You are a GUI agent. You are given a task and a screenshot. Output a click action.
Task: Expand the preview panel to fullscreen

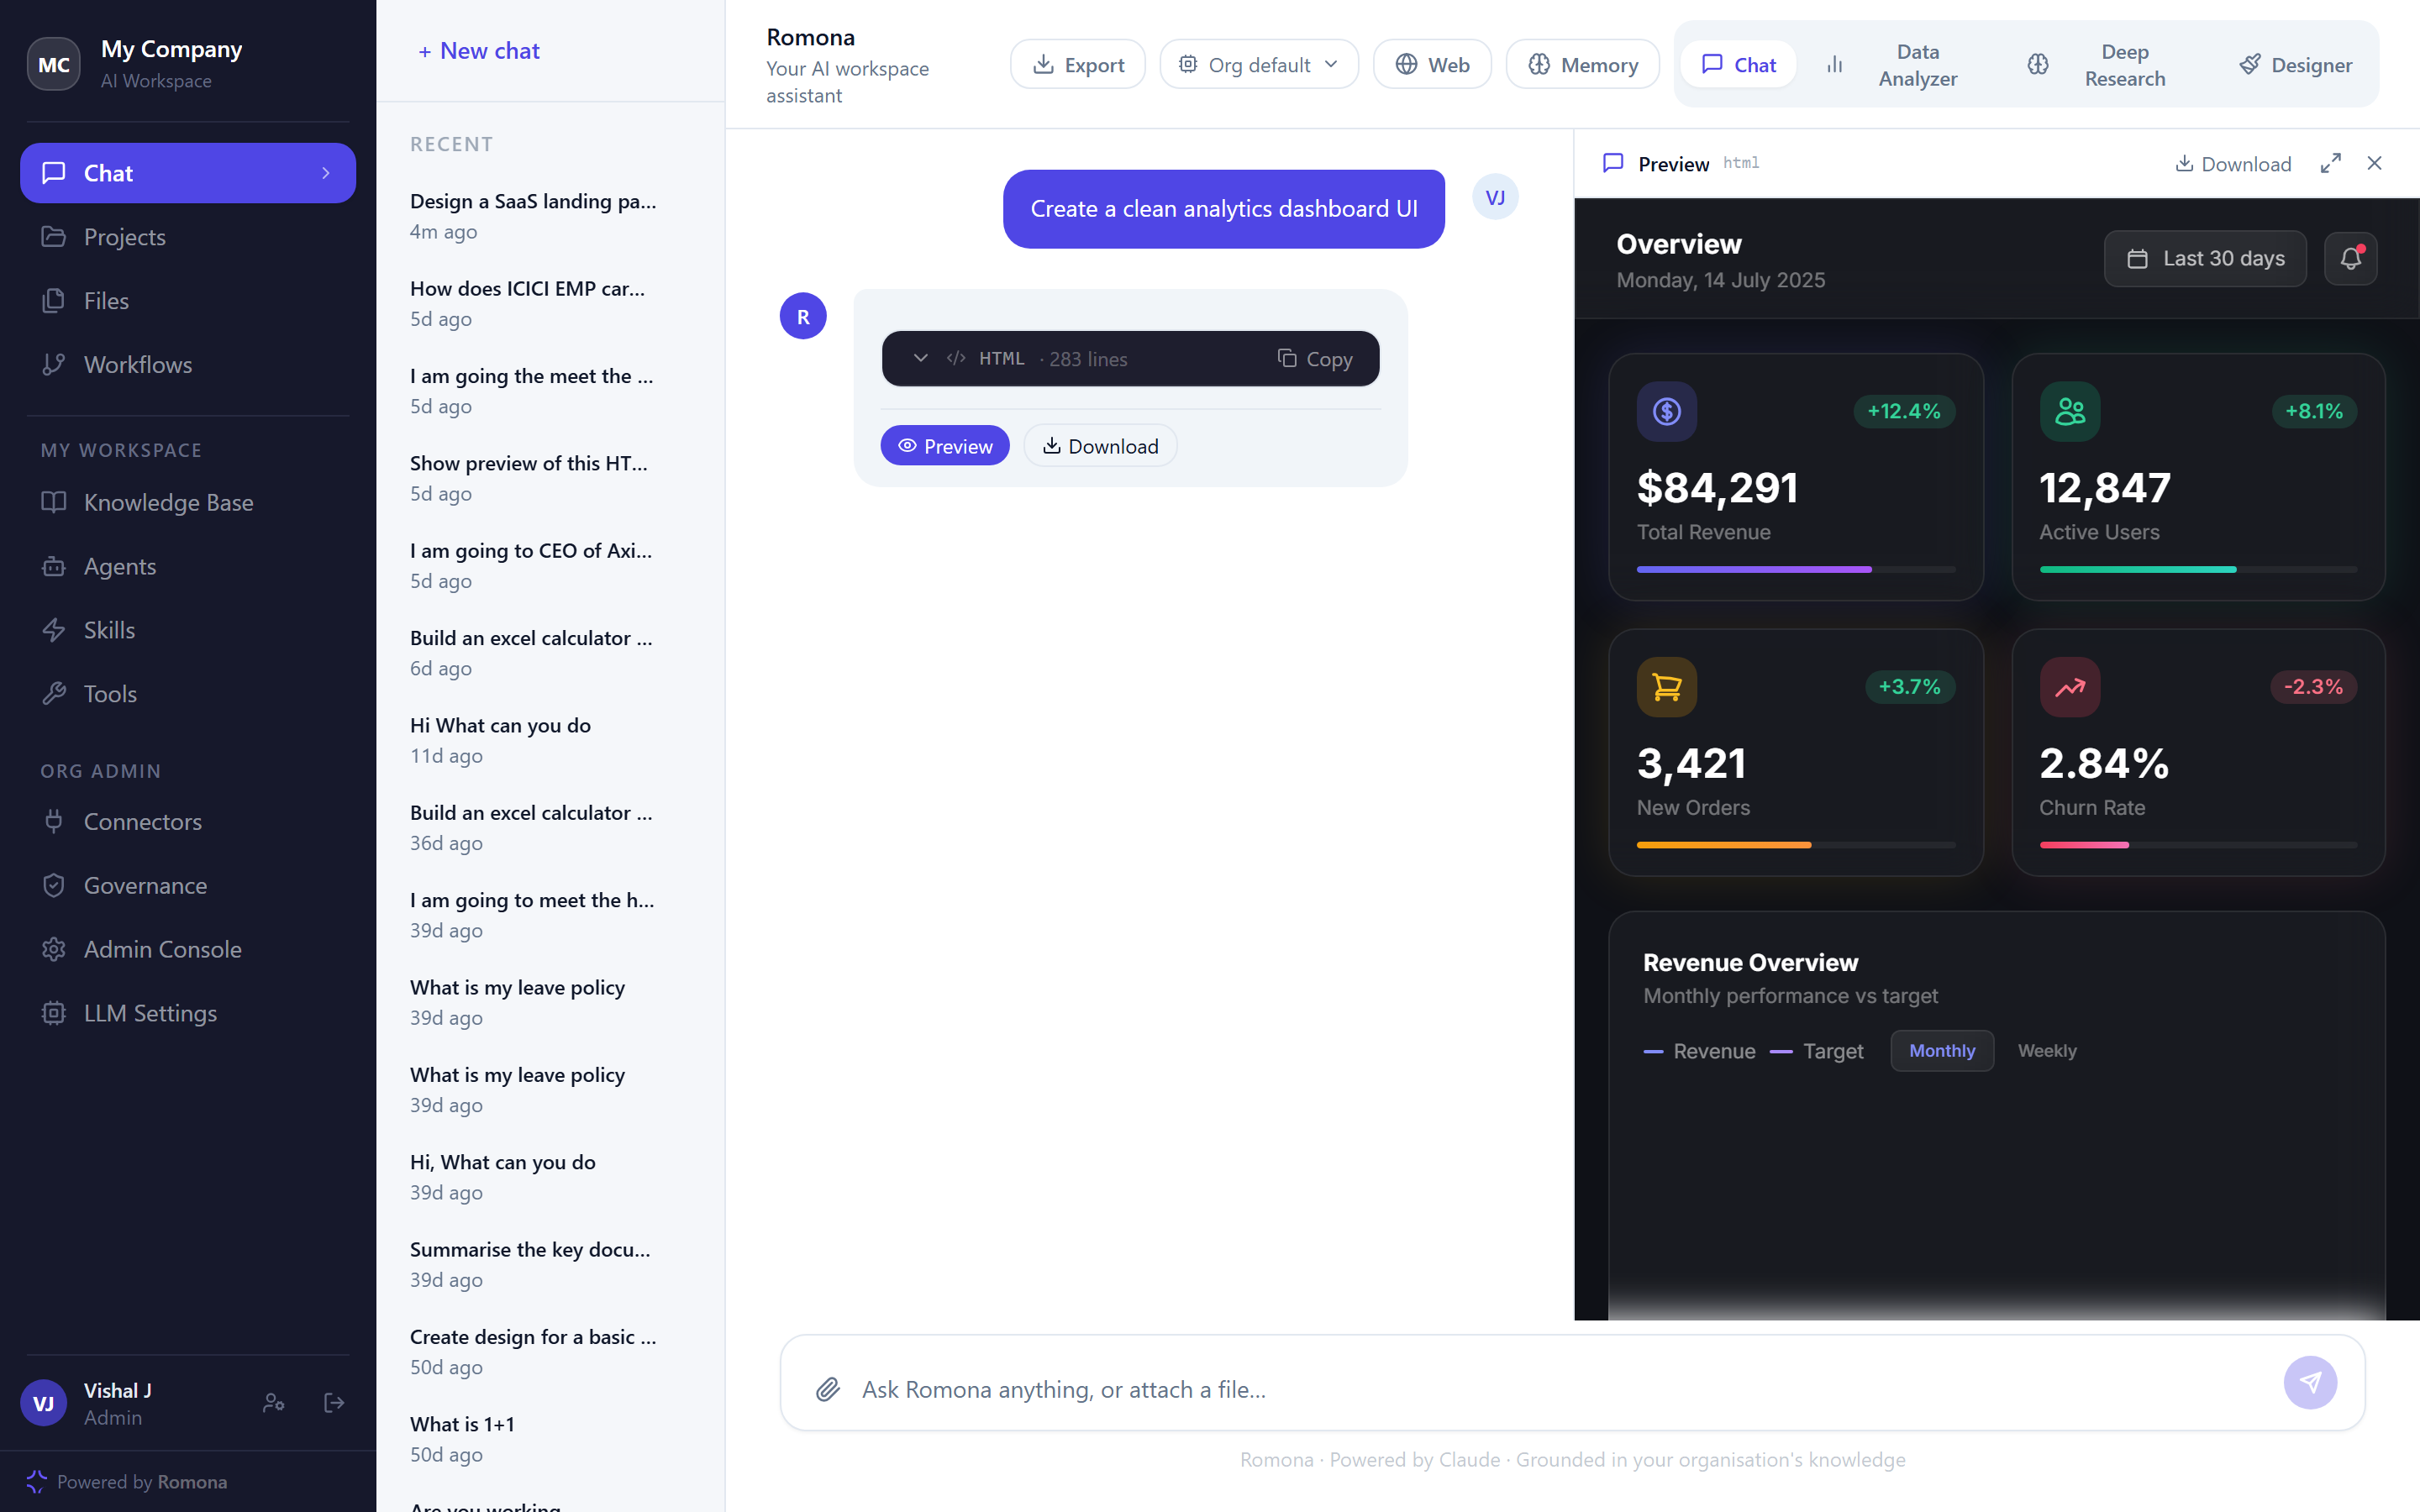(2330, 163)
